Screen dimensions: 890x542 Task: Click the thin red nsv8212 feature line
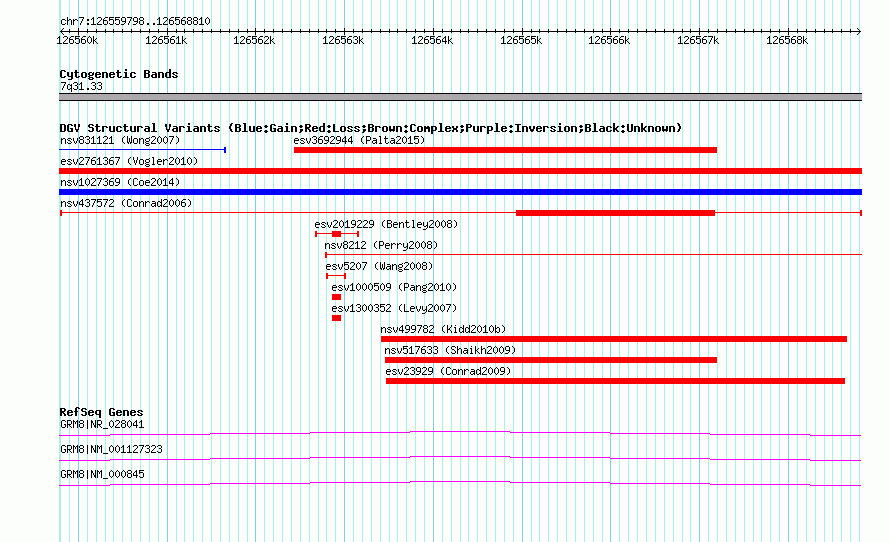tap(593, 255)
